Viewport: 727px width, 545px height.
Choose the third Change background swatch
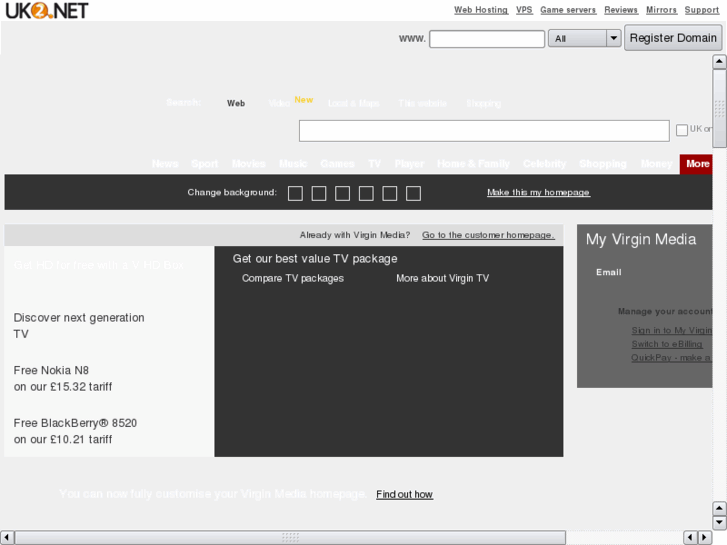pos(342,193)
